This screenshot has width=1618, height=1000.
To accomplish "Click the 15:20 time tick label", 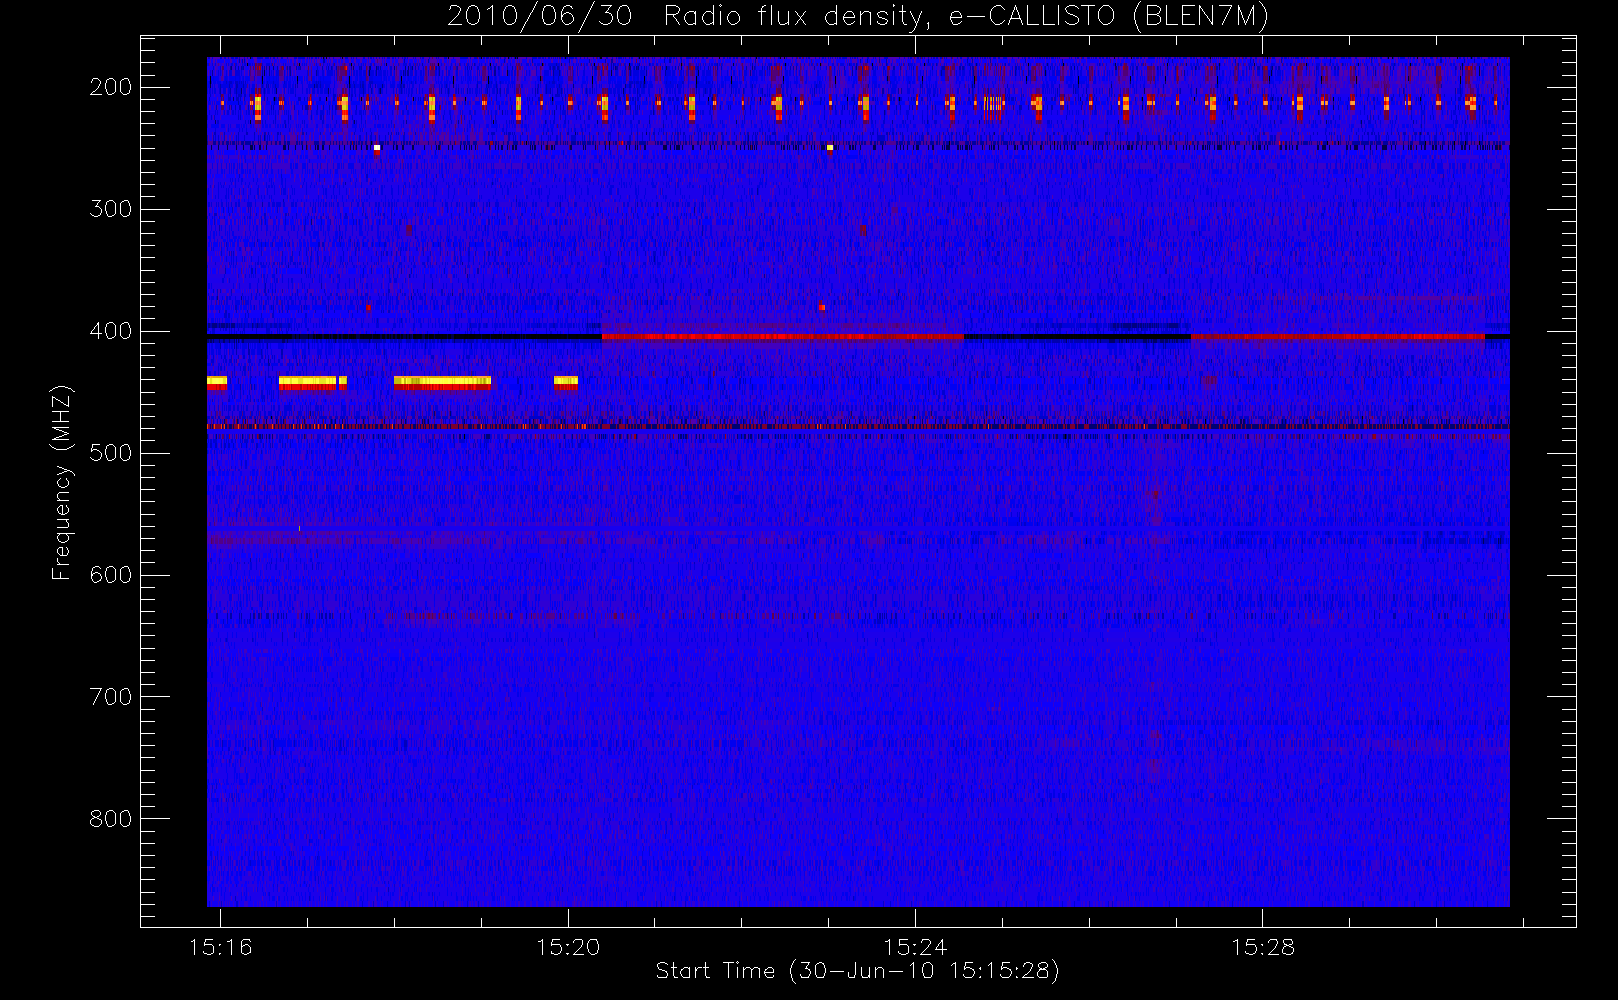I will coord(568,947).
